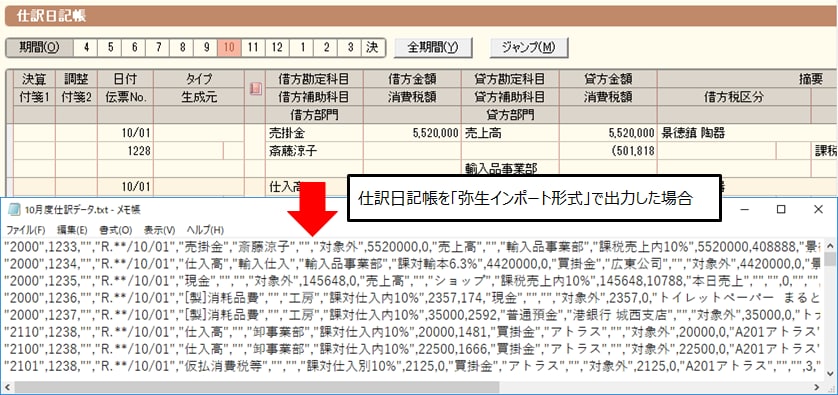Select month 6 in period bar
Viewport: 838px width, 395px height.
[x=134, y=47]
